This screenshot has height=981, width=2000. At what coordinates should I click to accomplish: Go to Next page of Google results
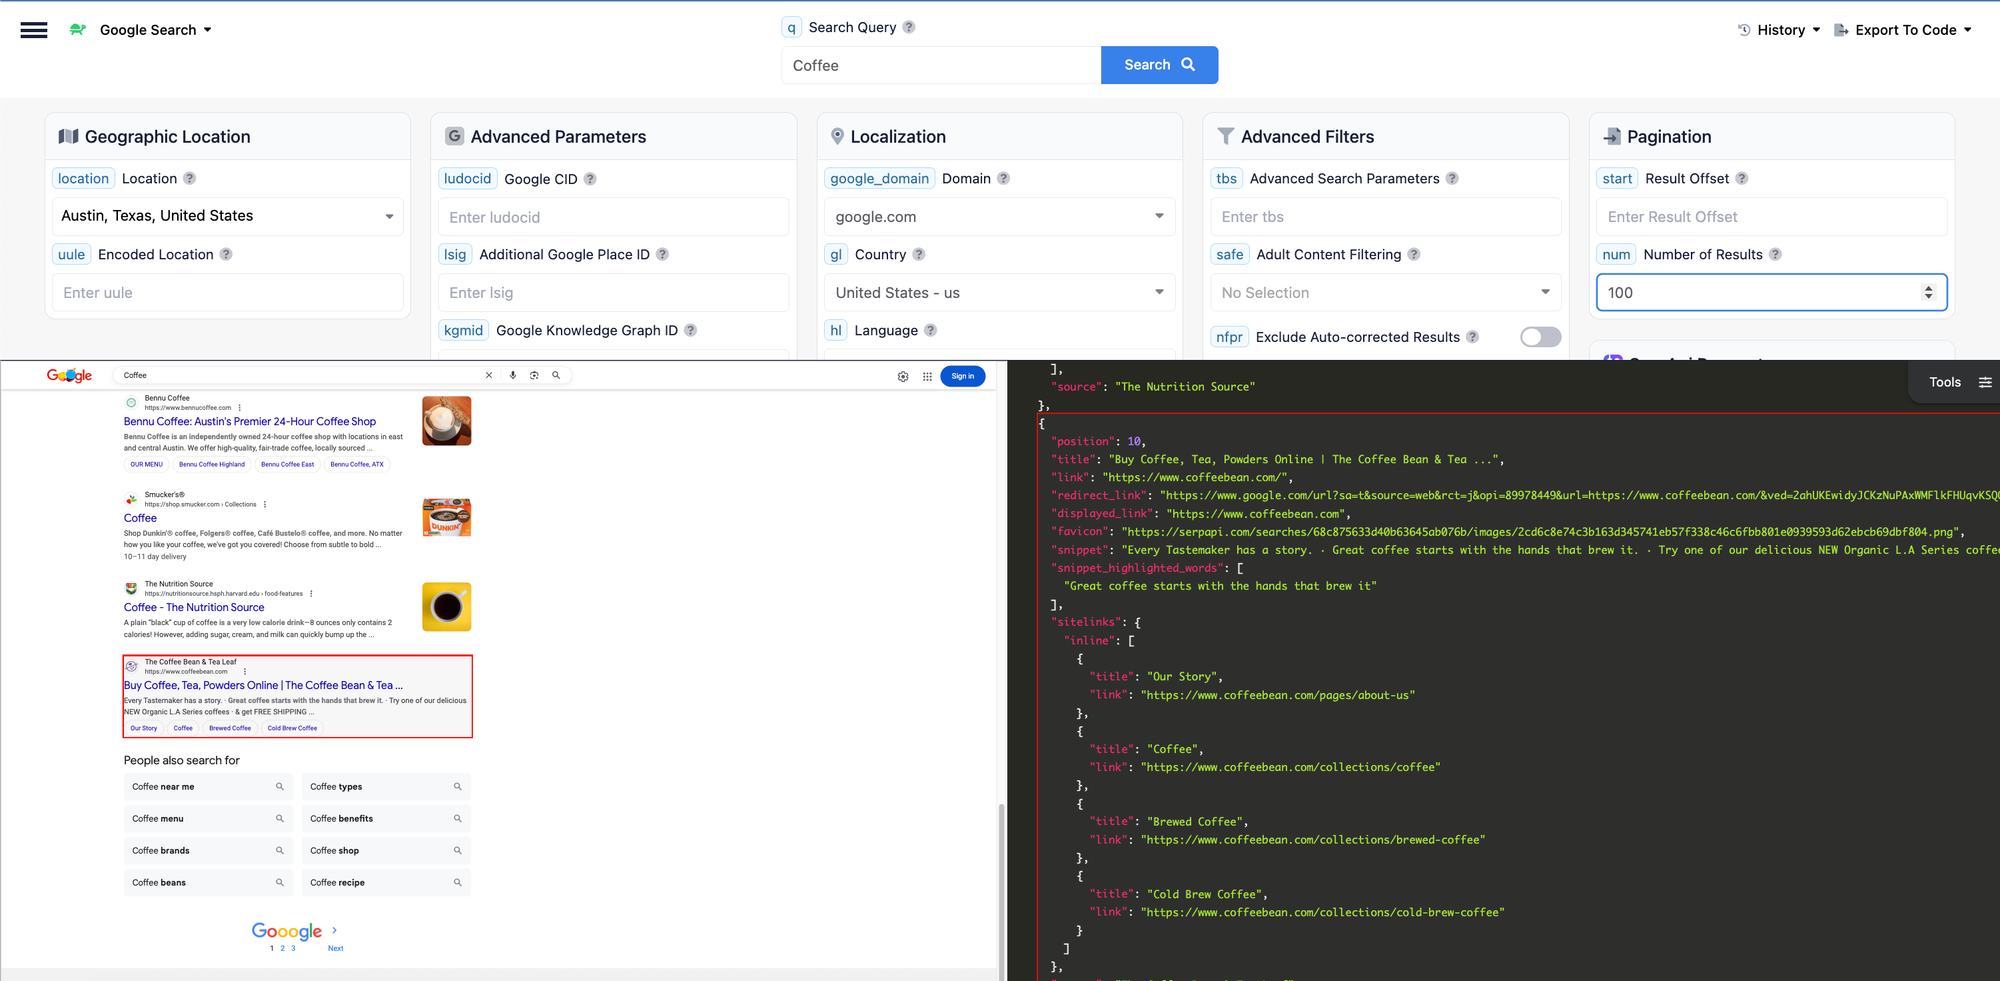[335, 948]
